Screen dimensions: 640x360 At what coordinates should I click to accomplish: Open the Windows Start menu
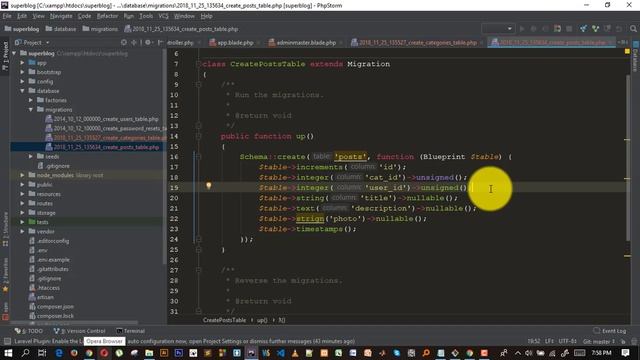(8, 353)
